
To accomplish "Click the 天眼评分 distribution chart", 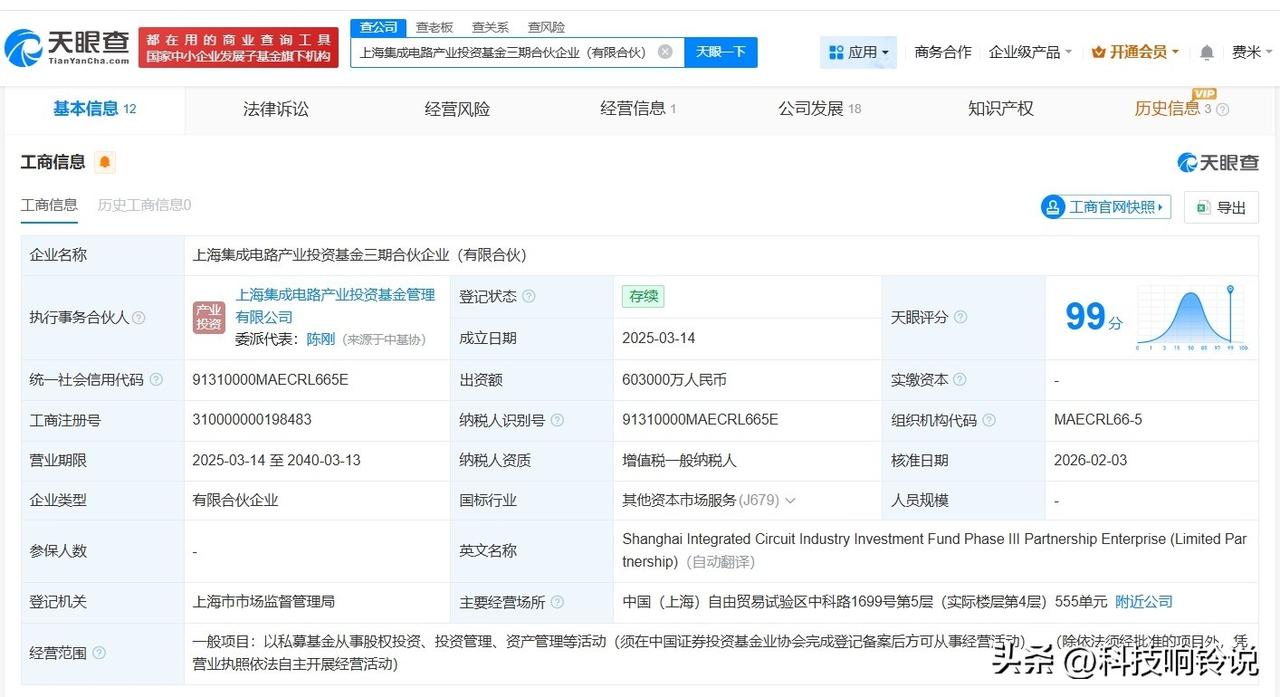I will [1193, 318].
